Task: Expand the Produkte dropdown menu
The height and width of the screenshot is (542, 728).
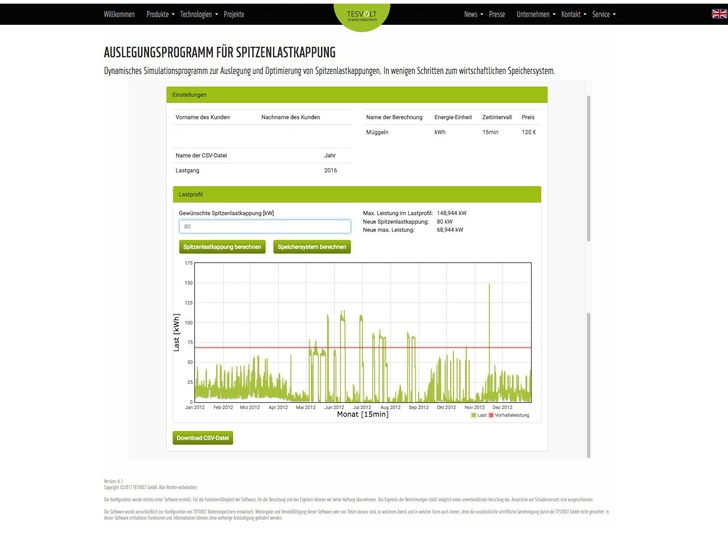Action: point(160,14)
